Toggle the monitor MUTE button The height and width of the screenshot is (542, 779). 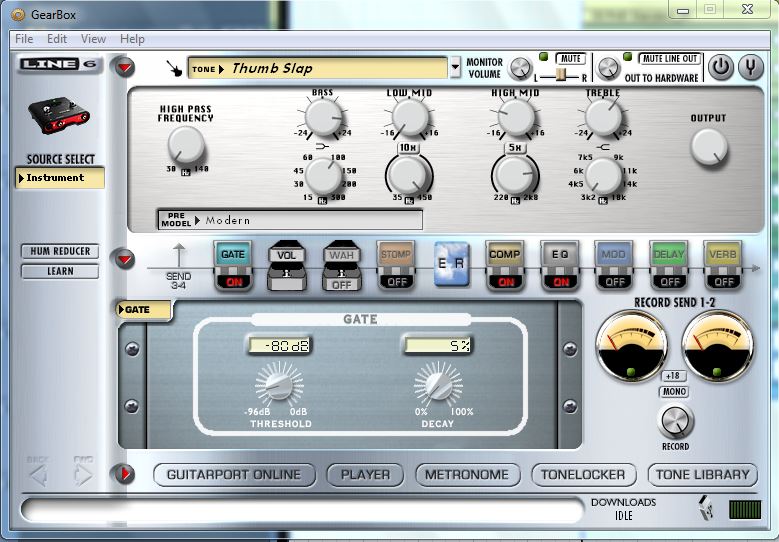coord(571,59)
